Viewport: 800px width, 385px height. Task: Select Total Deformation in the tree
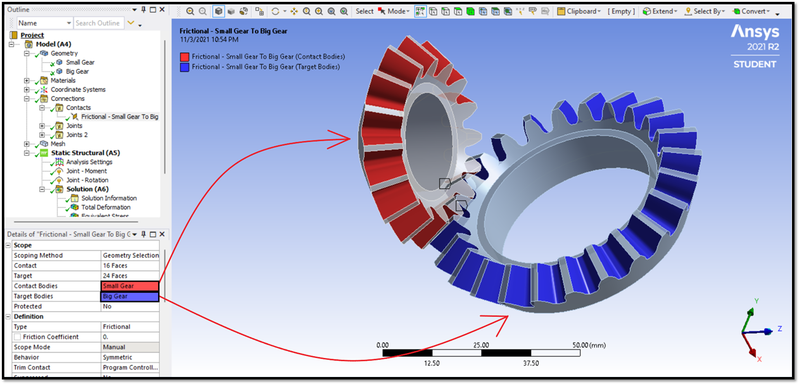tap(106, 208)
